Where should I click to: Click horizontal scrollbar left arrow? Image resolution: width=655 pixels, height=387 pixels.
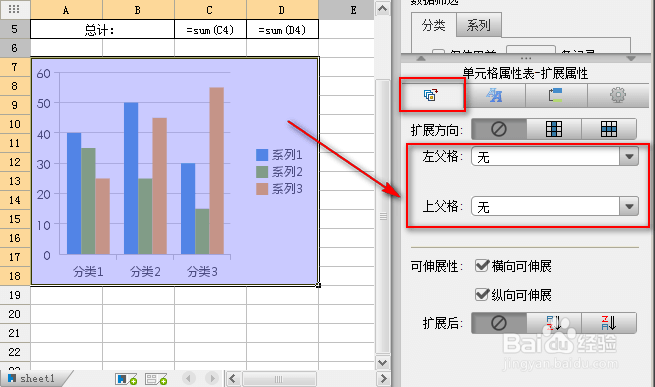pyautogui.click(x=233, y=379)
